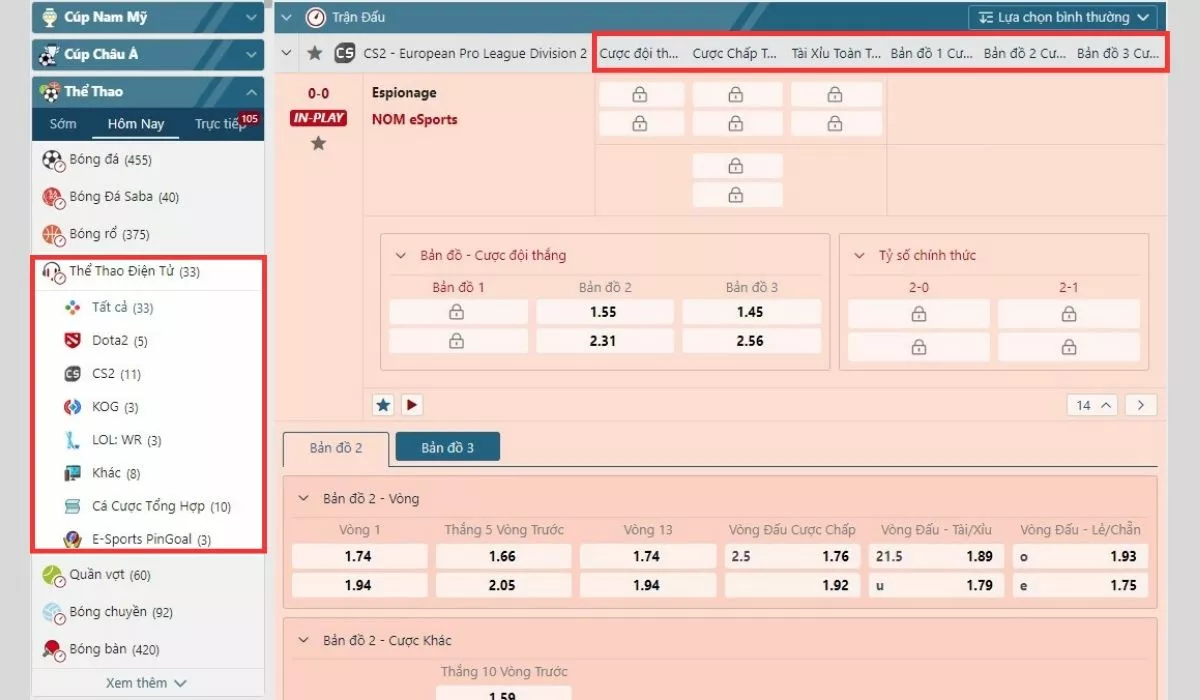Click Espionage team name
This screenshot has height=700, width=1200.
tap(404, 93)
